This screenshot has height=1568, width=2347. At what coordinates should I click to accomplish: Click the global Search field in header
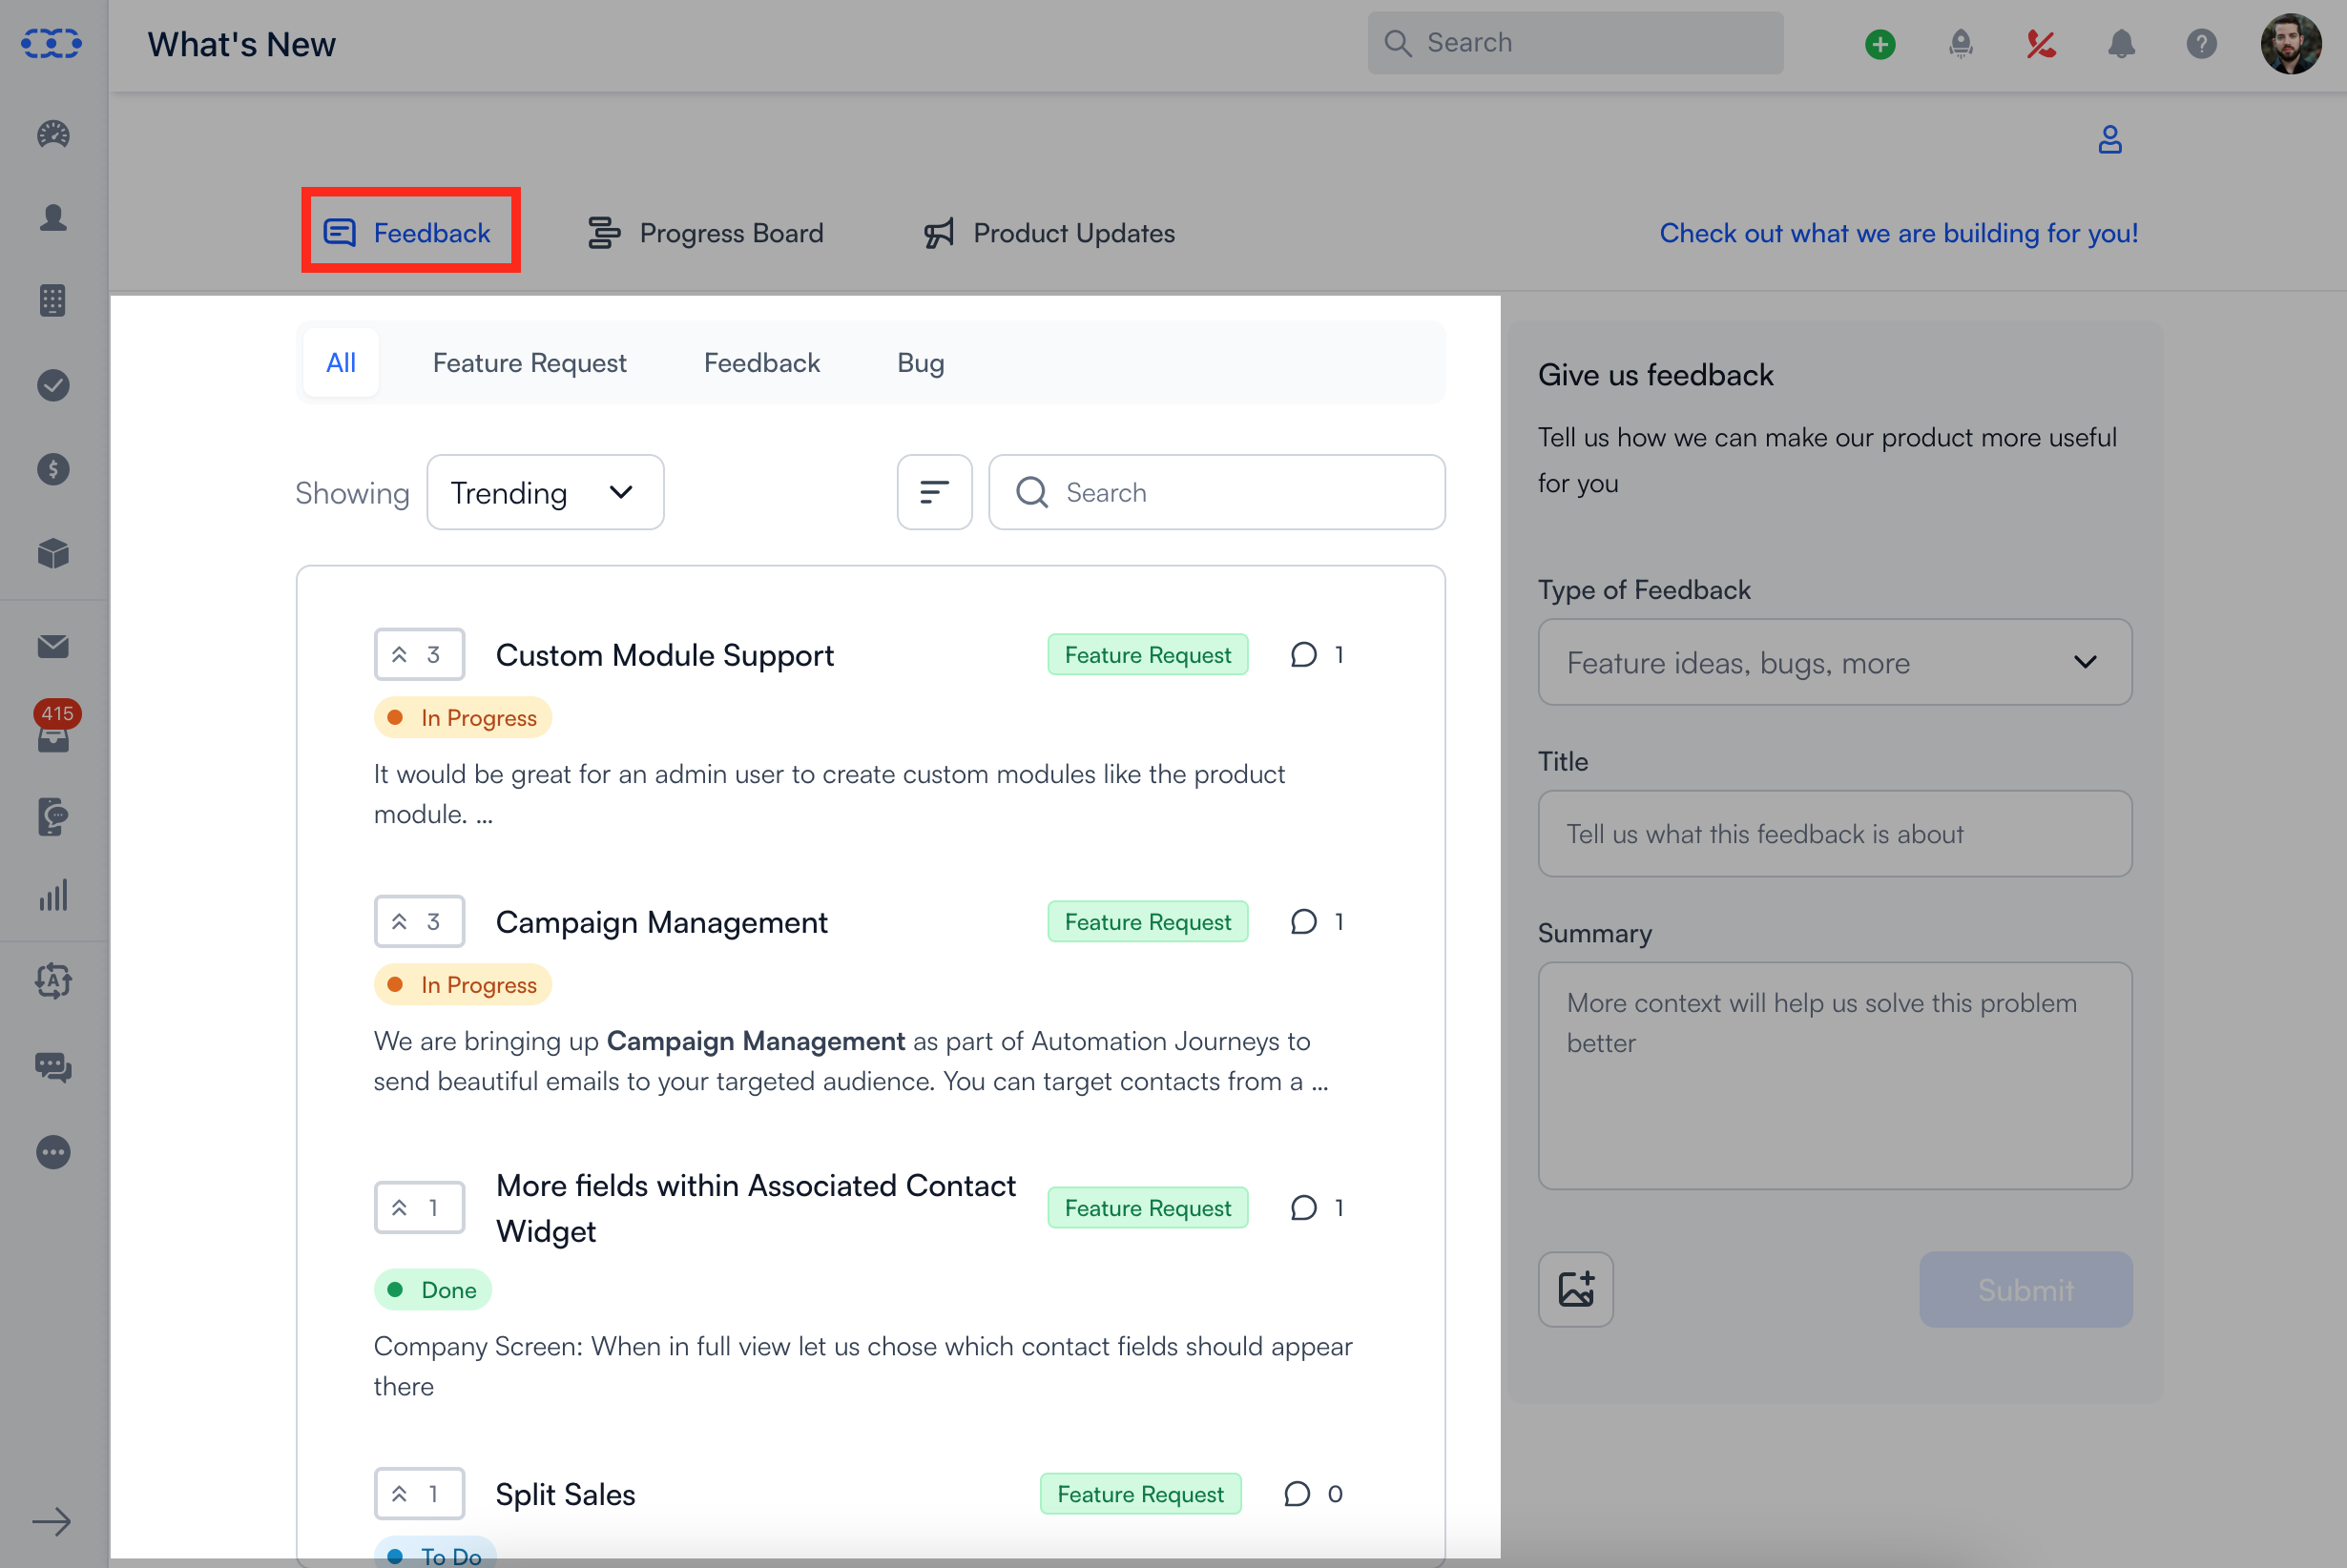pyautogui.click(x=1575, y=43)
